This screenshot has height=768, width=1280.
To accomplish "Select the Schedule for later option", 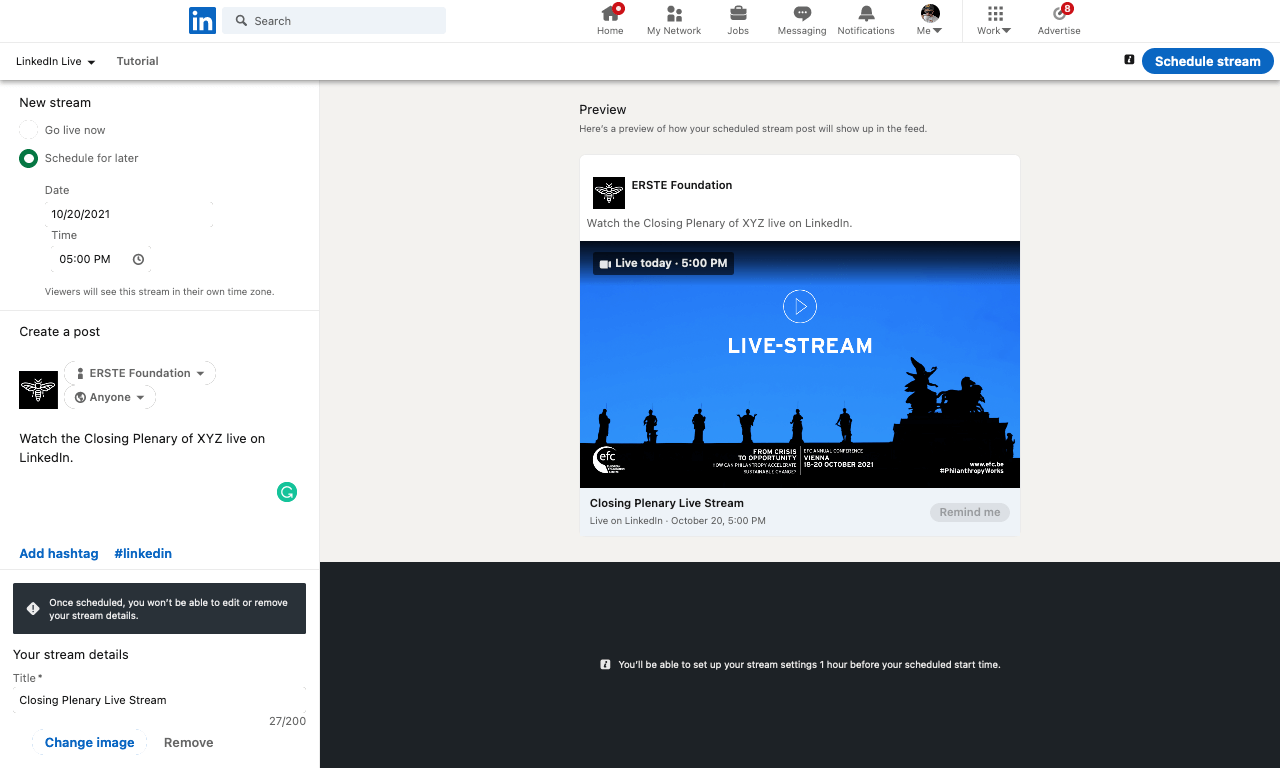I will click(28, 158).
